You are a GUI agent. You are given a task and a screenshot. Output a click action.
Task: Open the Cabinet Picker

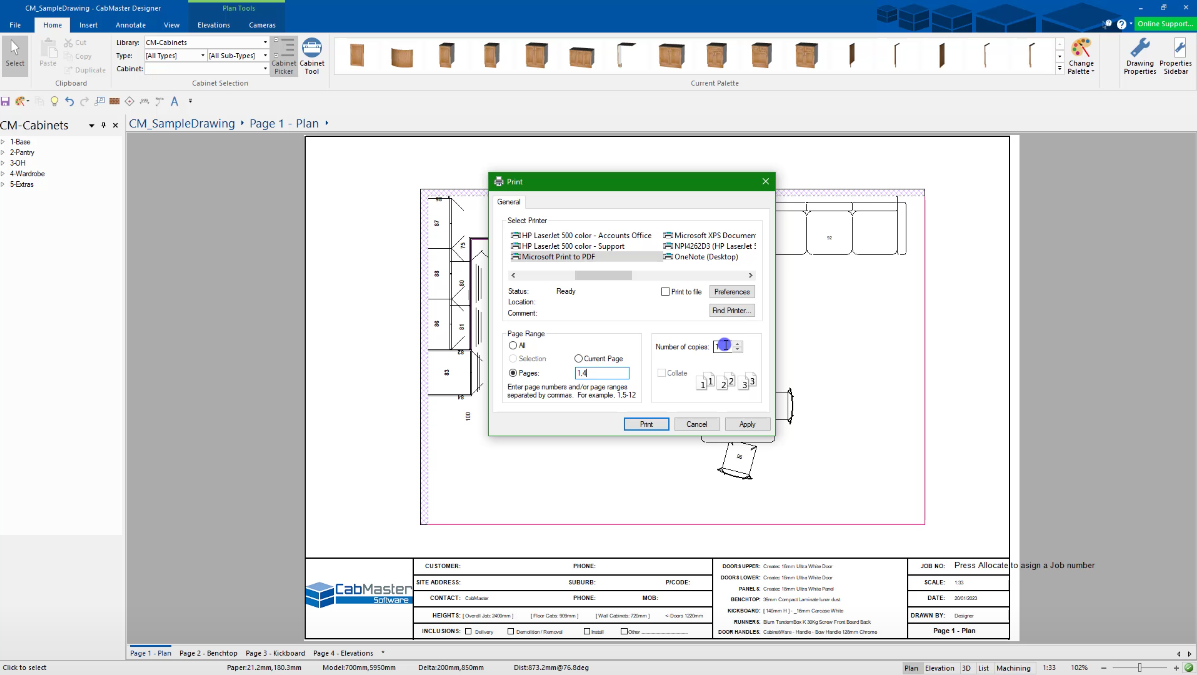[x=283, y=57]
